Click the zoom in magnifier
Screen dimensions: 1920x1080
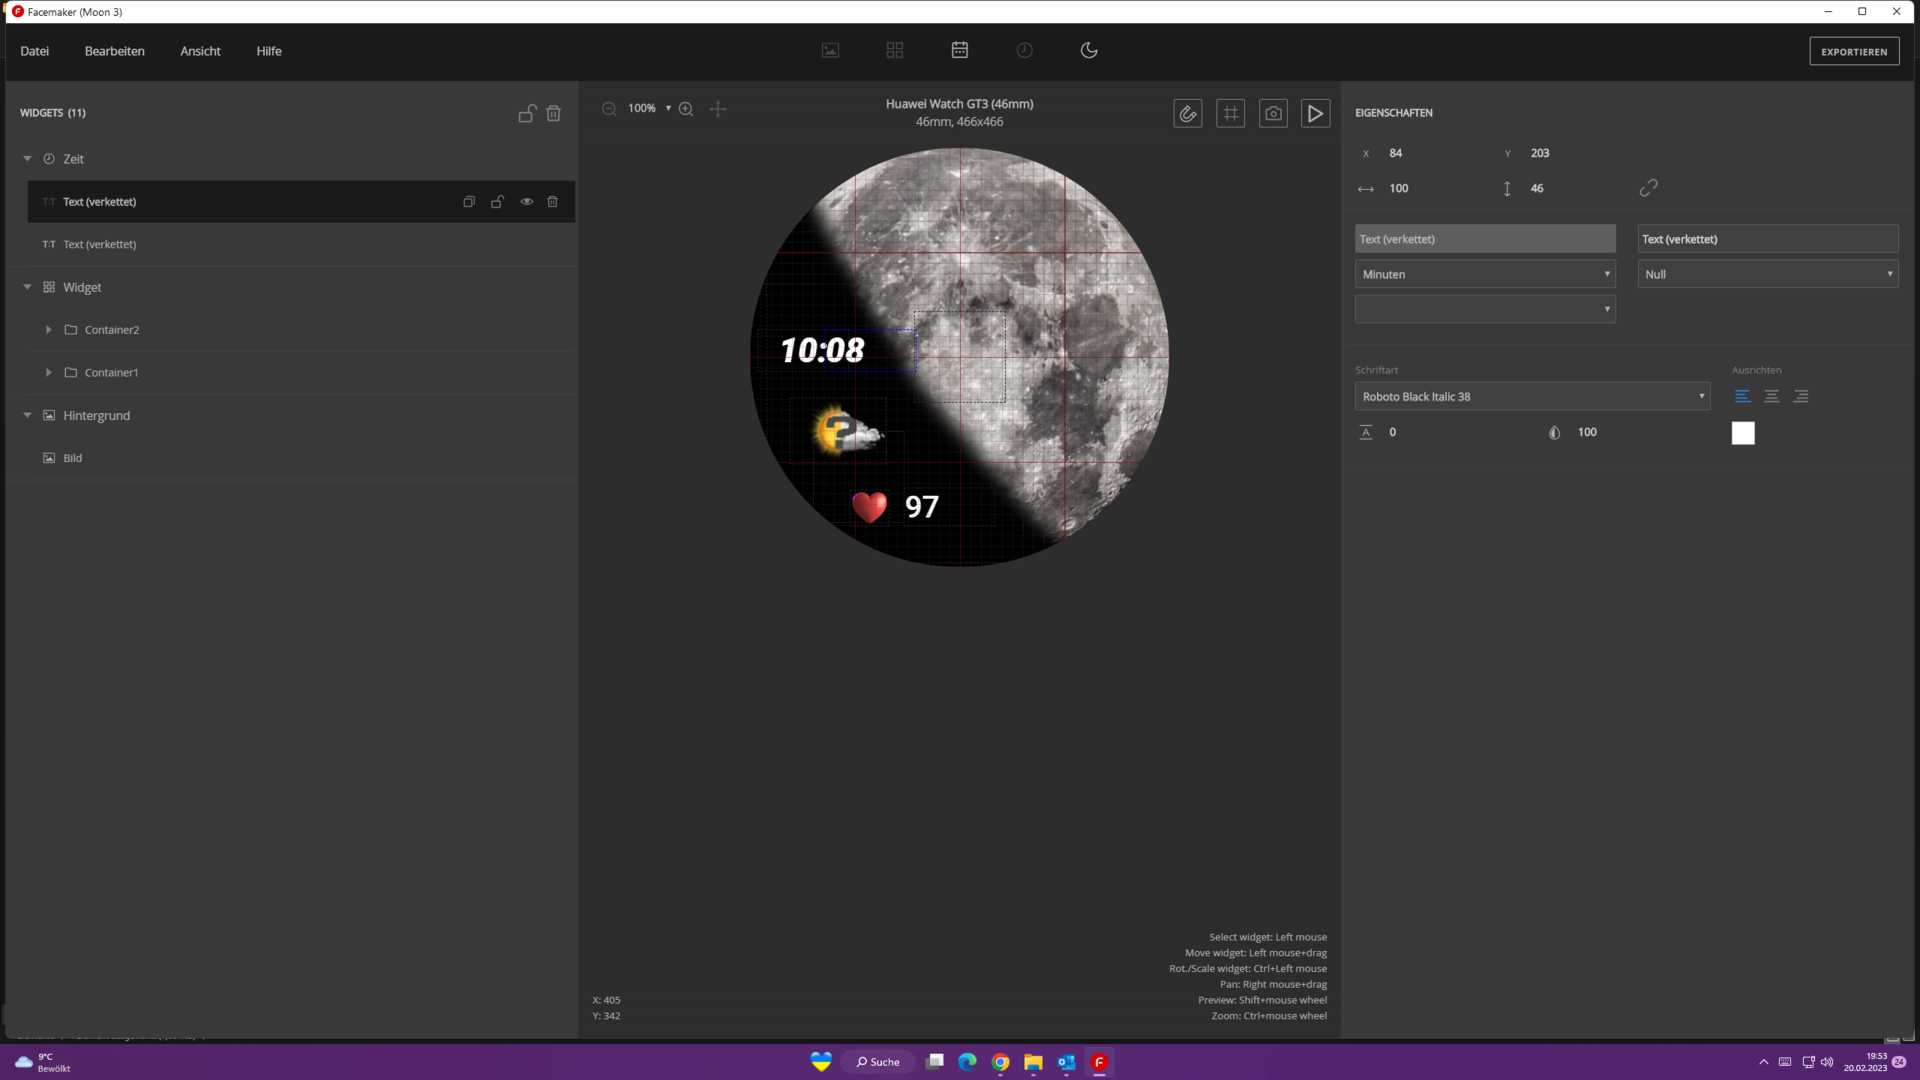[686, 109]
